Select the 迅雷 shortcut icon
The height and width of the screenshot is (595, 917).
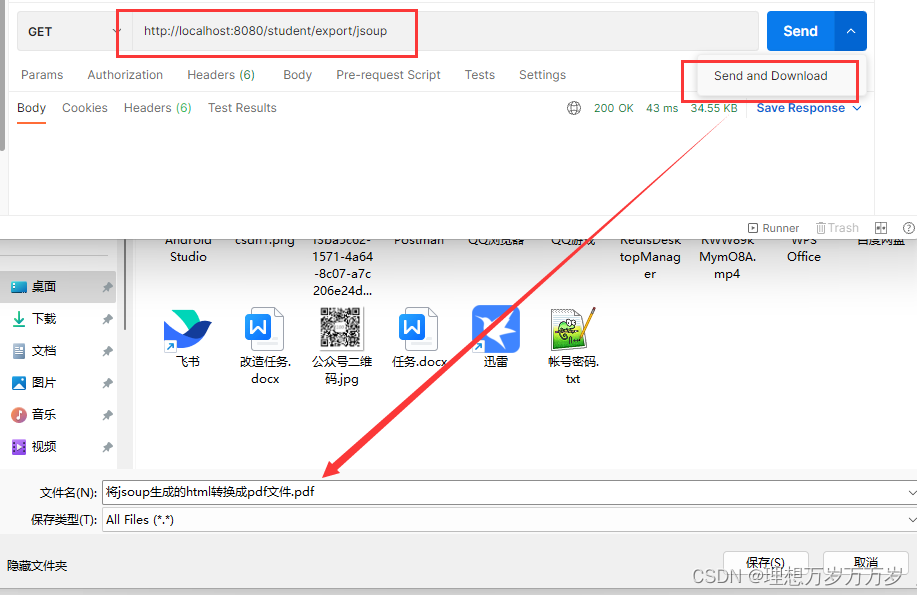pos(495,329)
